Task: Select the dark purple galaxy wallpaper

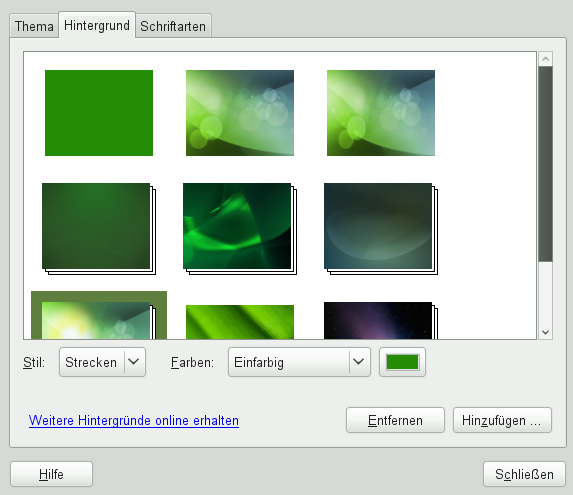Action: (381, 320)
